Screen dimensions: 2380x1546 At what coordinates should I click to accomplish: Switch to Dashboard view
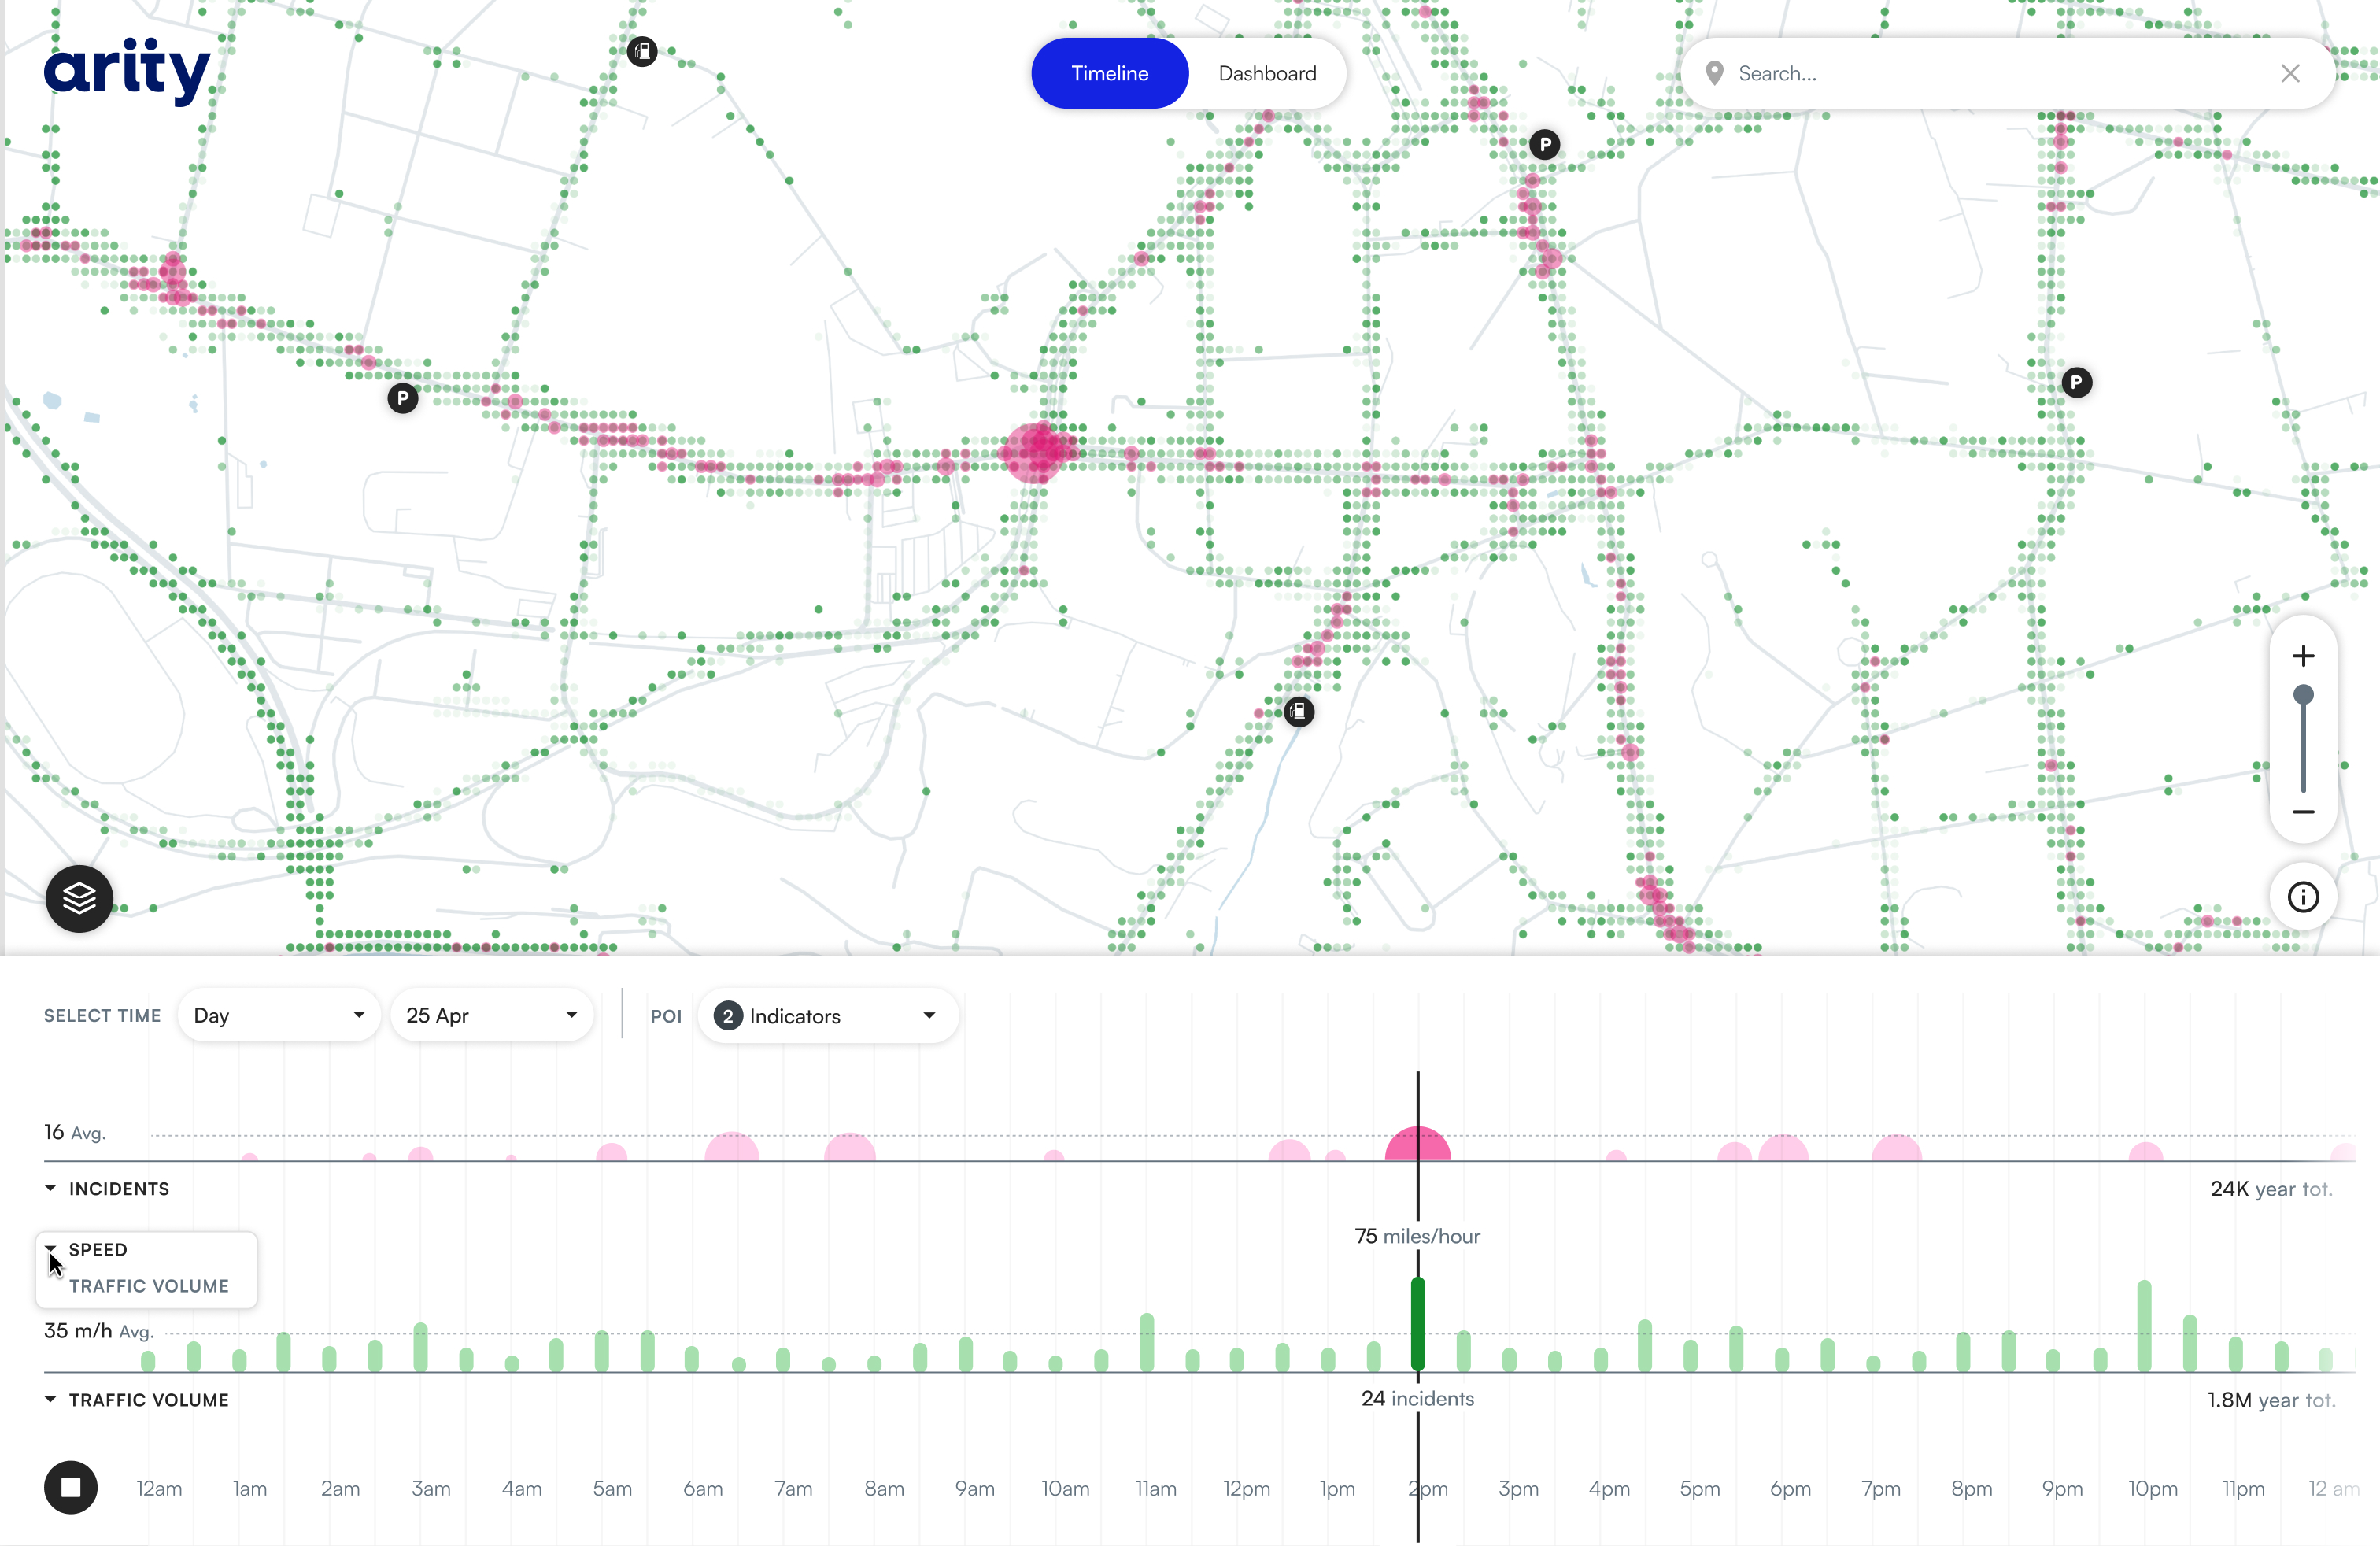[1266, 72]
